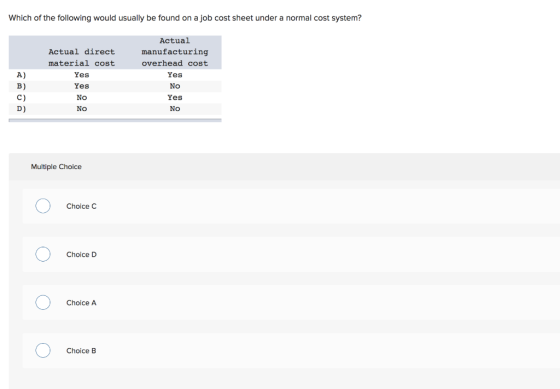Screen dimensions: 560x389
Task: Click the 'B)' row label in table
Action: point(21,86)
